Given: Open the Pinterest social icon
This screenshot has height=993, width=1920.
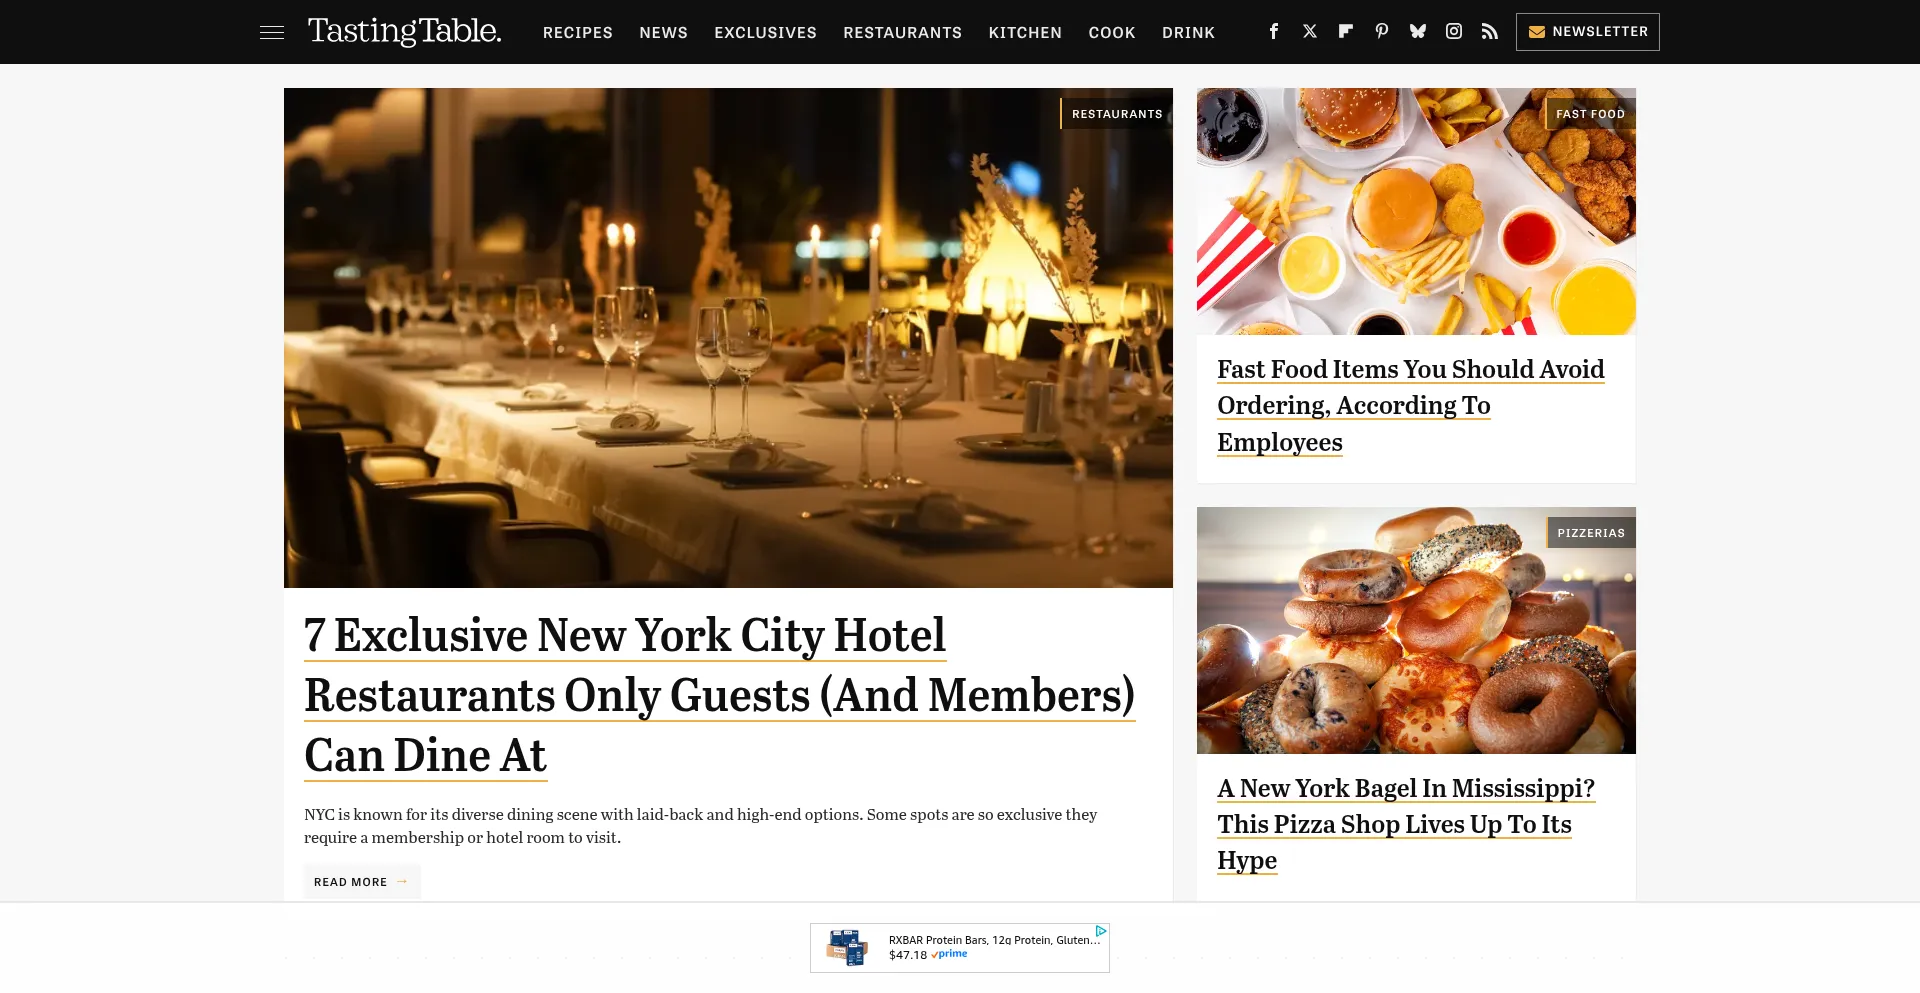Looking at the screenshot, I should click(x=1382, y=31).
